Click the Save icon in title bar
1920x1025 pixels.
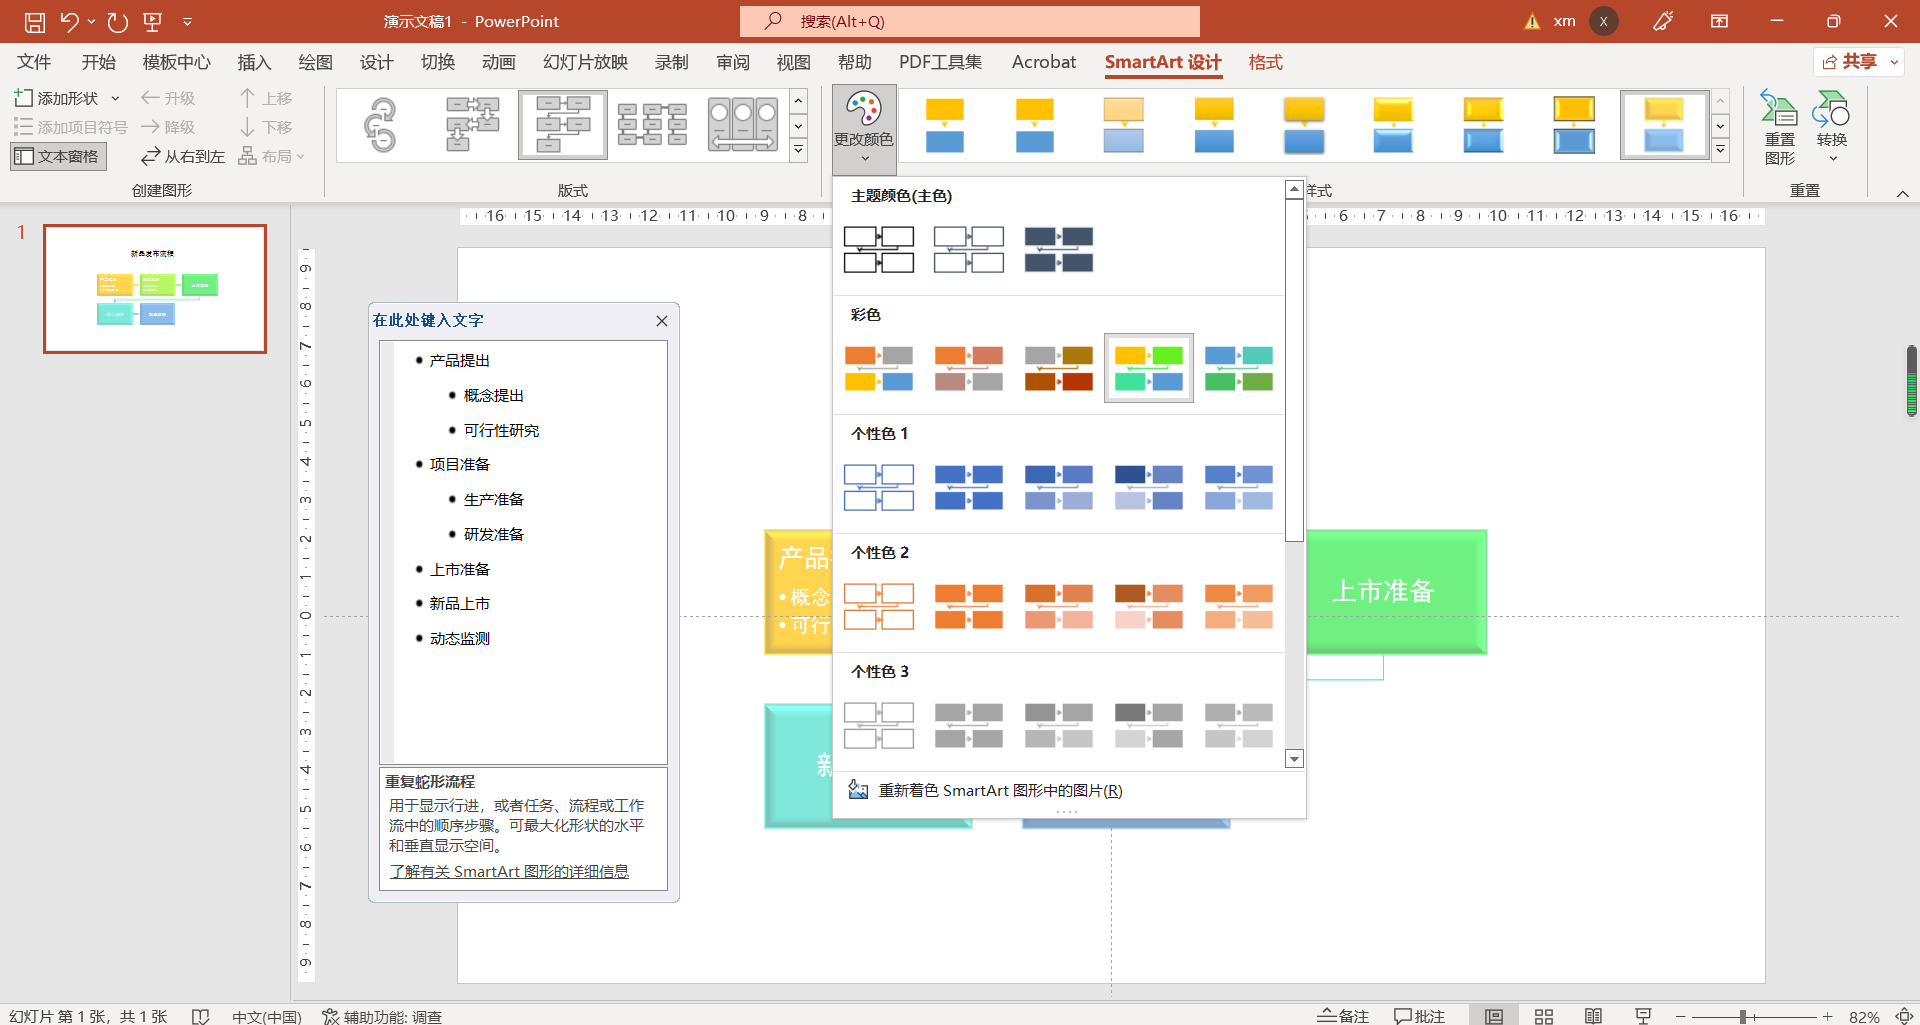35,22
